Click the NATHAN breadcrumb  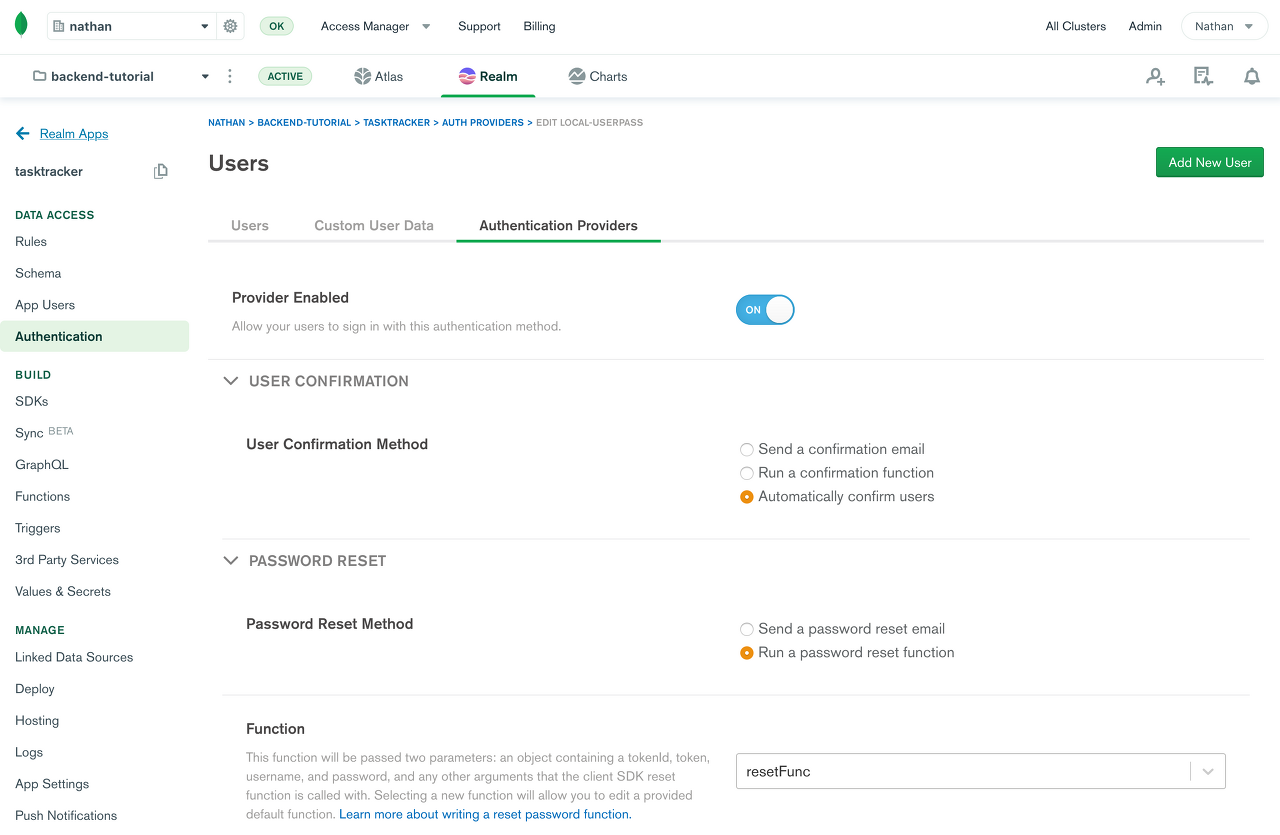[226, 122]
